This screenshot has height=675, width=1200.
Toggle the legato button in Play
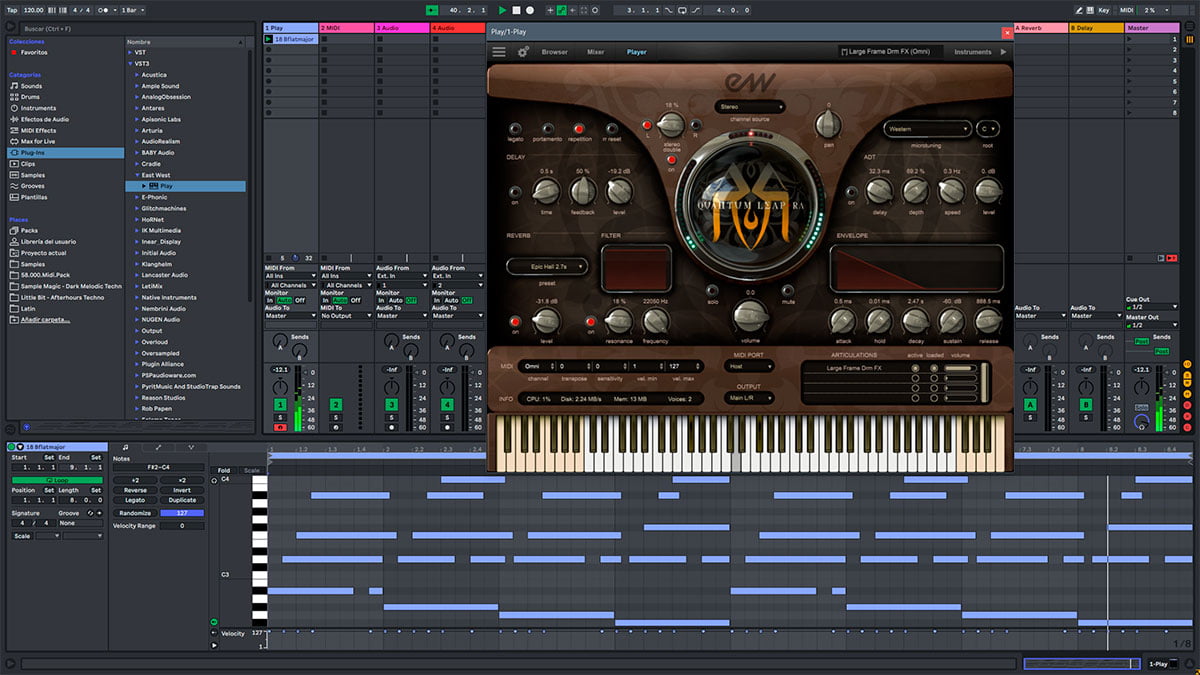(515, 129)
